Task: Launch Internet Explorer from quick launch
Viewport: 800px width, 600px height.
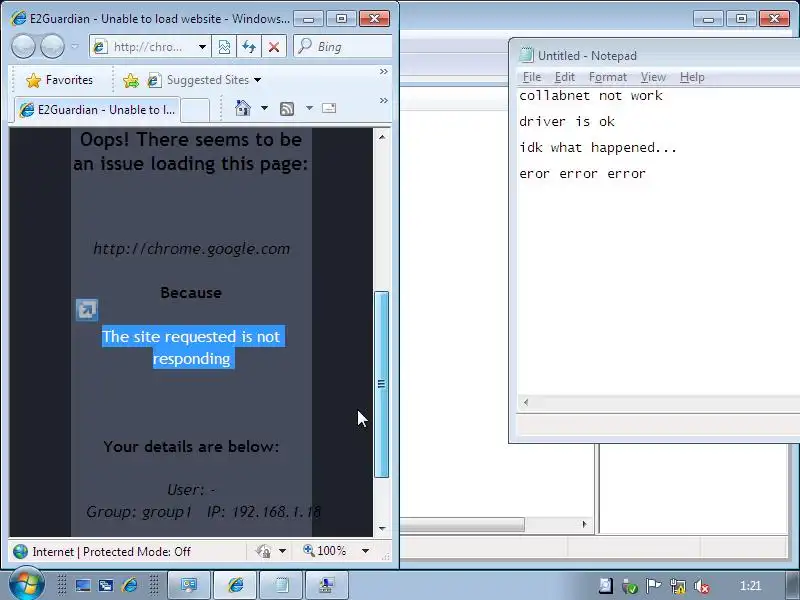Action: click(130, 586)
